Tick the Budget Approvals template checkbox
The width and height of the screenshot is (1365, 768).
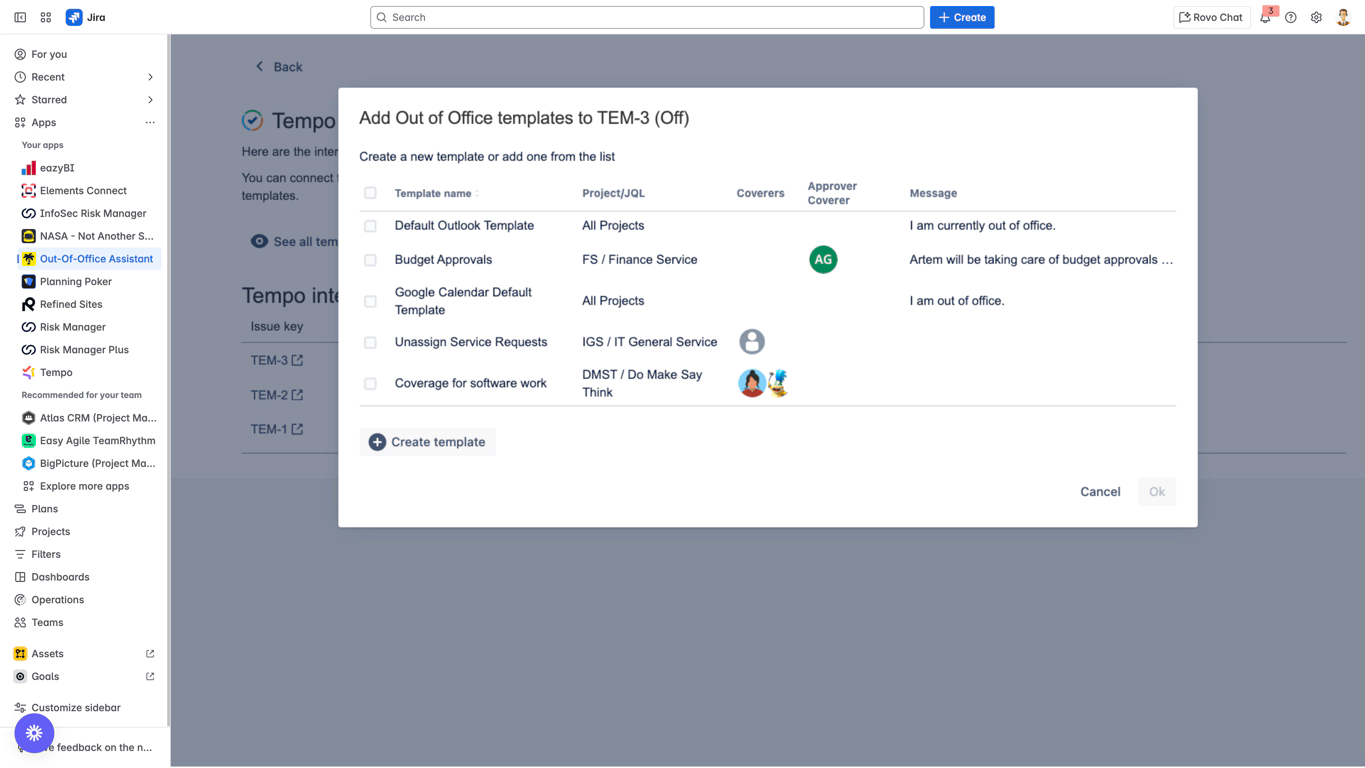[x=370, y=260]
